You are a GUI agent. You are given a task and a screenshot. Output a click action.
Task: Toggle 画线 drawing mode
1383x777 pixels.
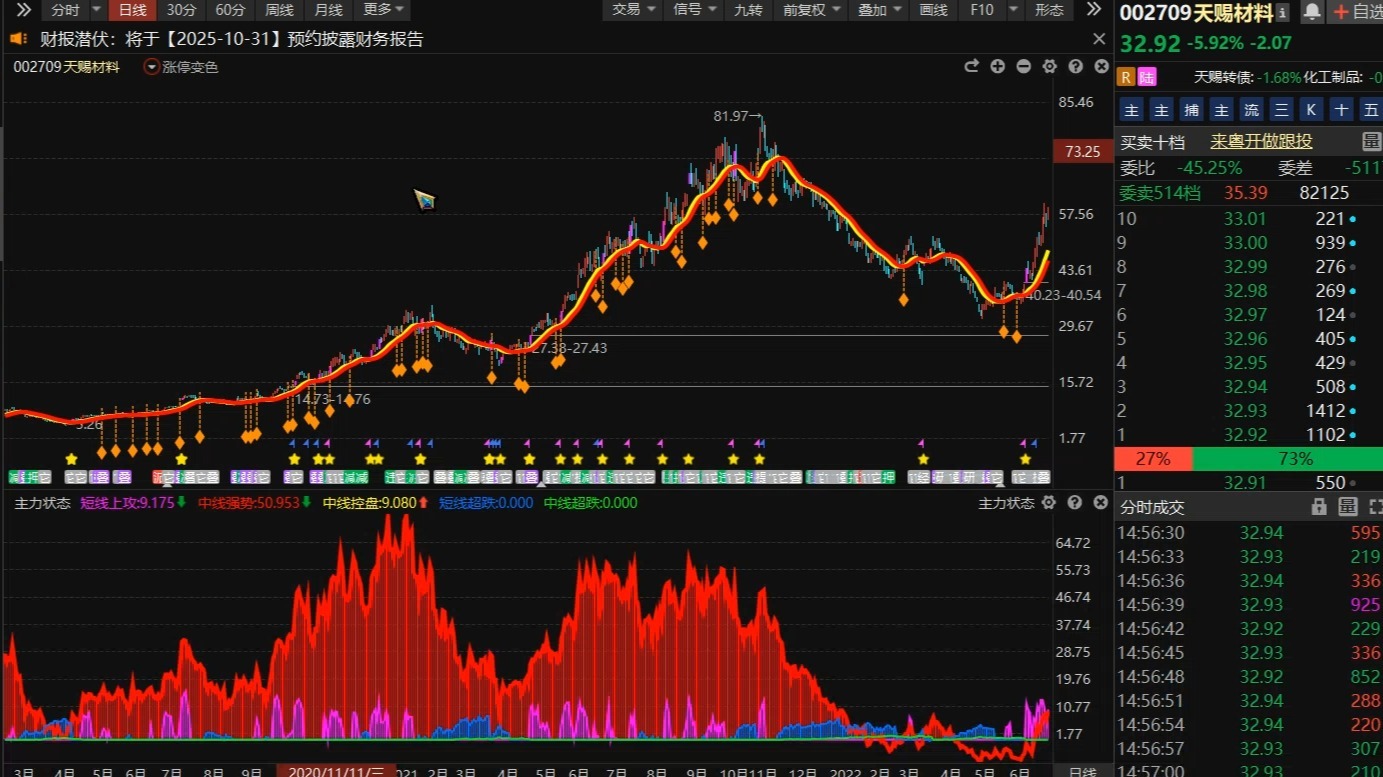tap(932, 10)
